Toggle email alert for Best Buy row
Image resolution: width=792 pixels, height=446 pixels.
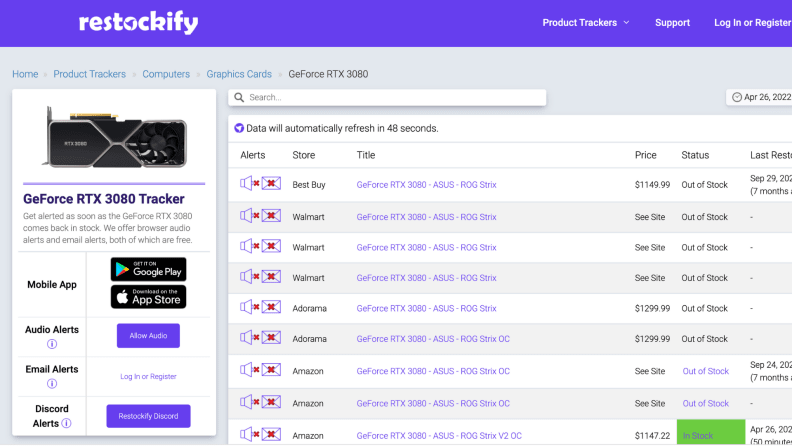[271, 183]
